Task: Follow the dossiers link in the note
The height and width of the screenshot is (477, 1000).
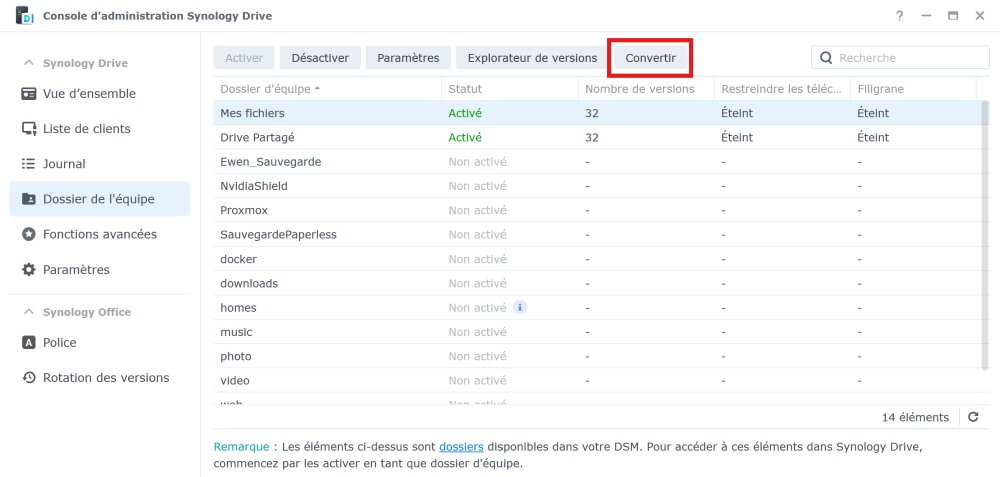Action: [x=461, y=447]
